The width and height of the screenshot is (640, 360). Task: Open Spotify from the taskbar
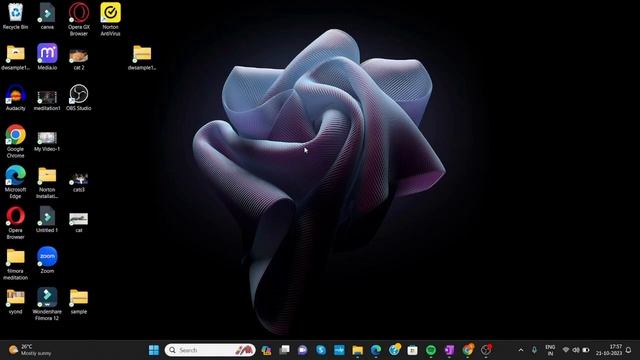click(431, 350)
